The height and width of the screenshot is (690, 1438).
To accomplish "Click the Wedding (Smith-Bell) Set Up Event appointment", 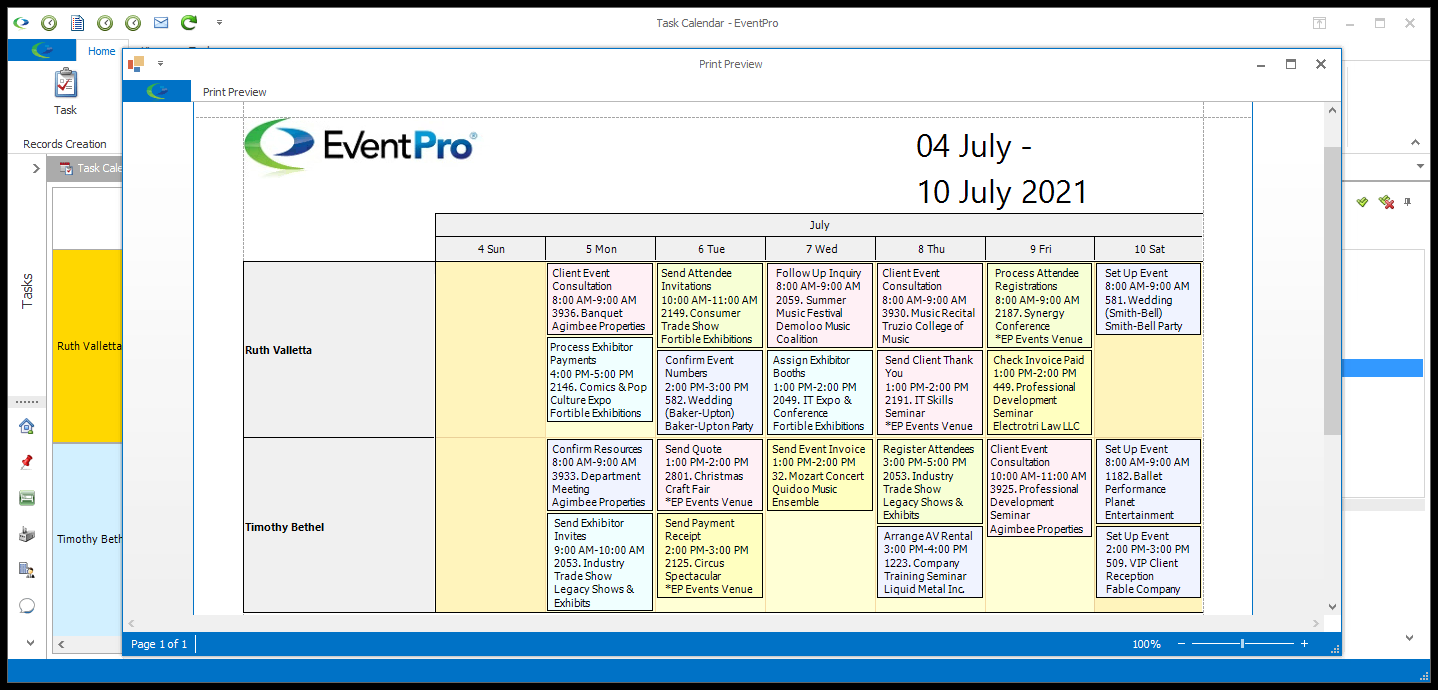I will (1149, 299).
